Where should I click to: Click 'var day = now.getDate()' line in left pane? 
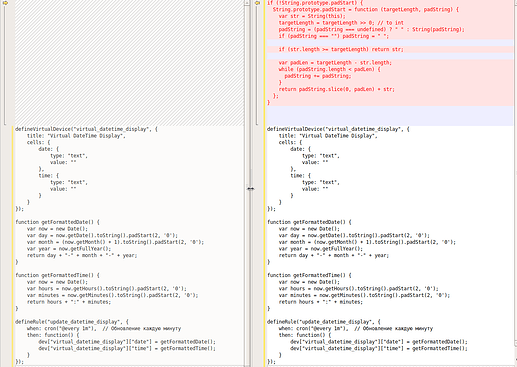102,235
